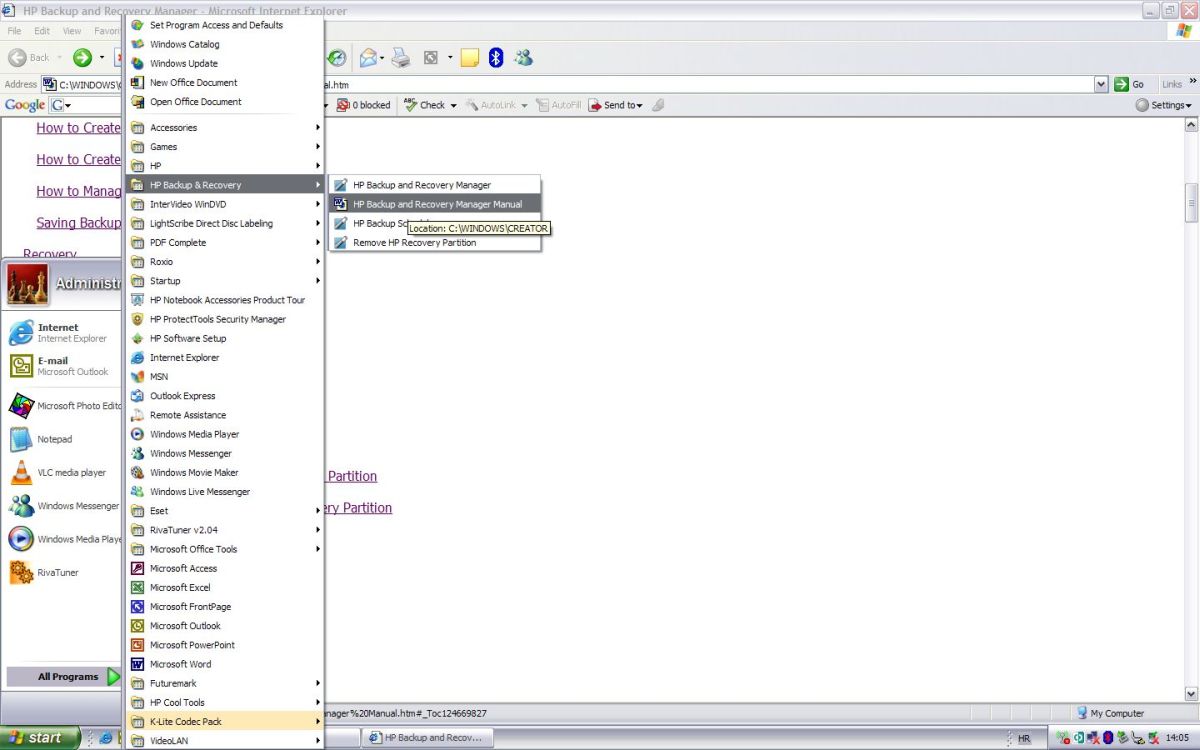Click the page's vertical scrollbar down arrow

[x=1191, y=693]
